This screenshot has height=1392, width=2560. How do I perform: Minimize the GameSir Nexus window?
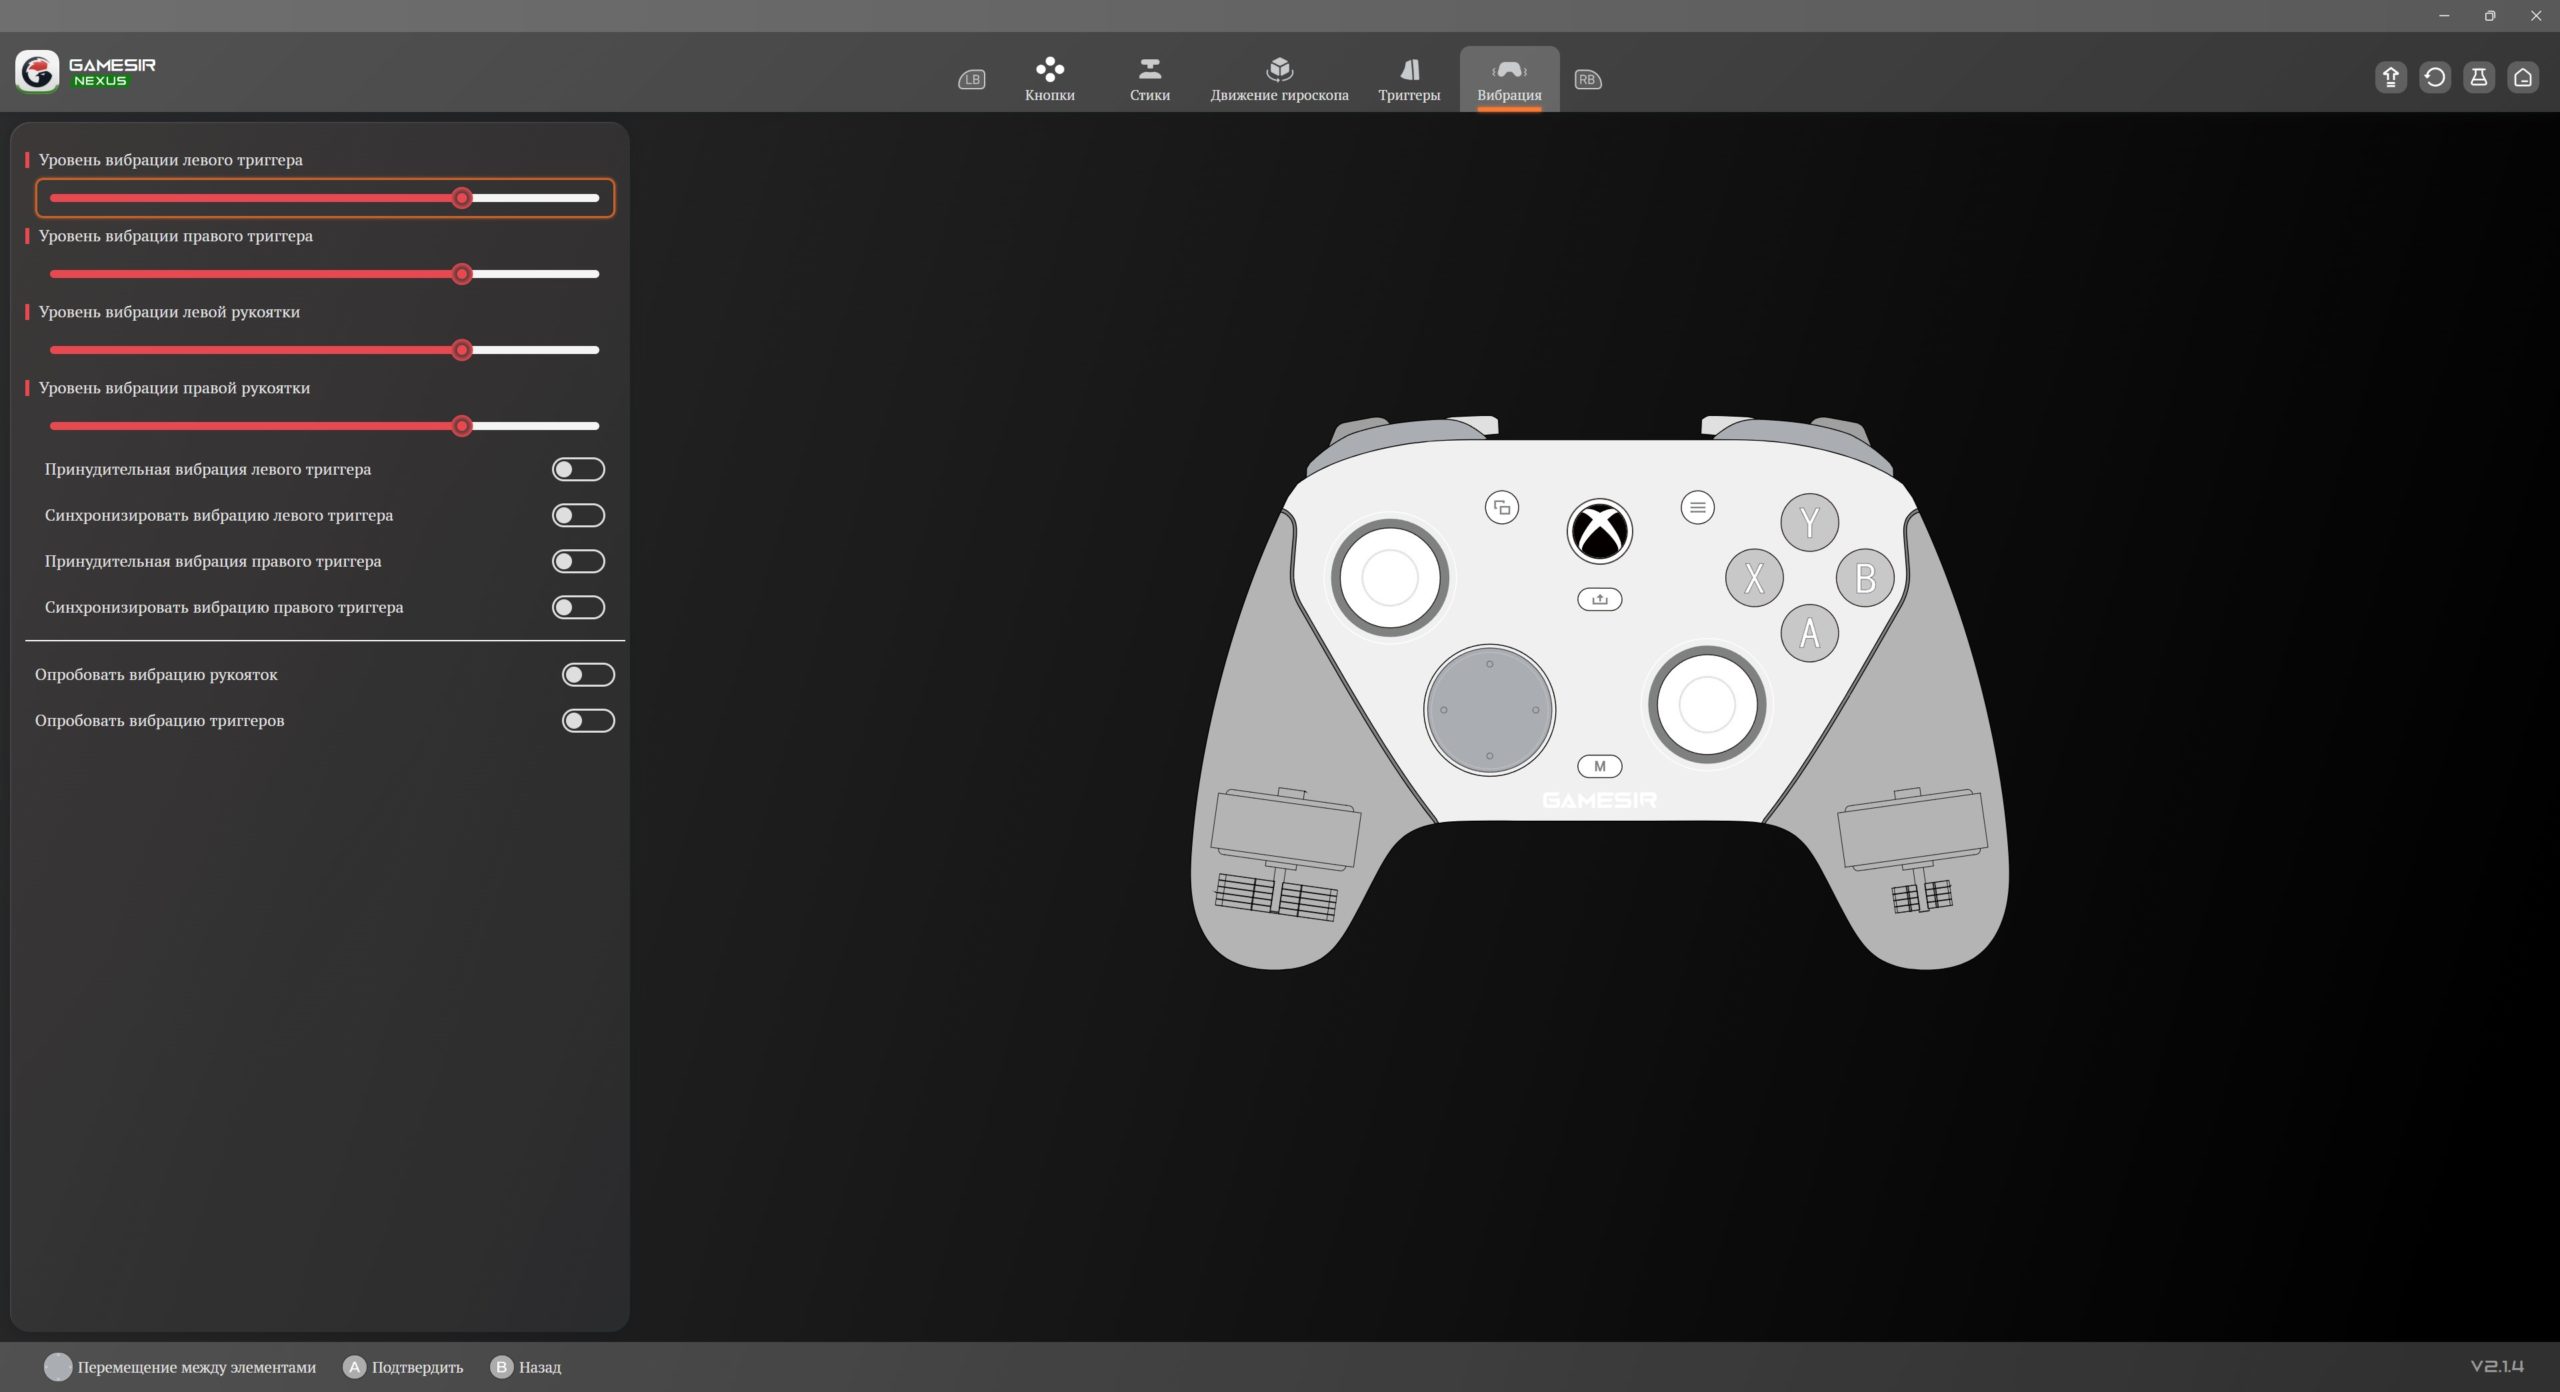(2444, 16)
